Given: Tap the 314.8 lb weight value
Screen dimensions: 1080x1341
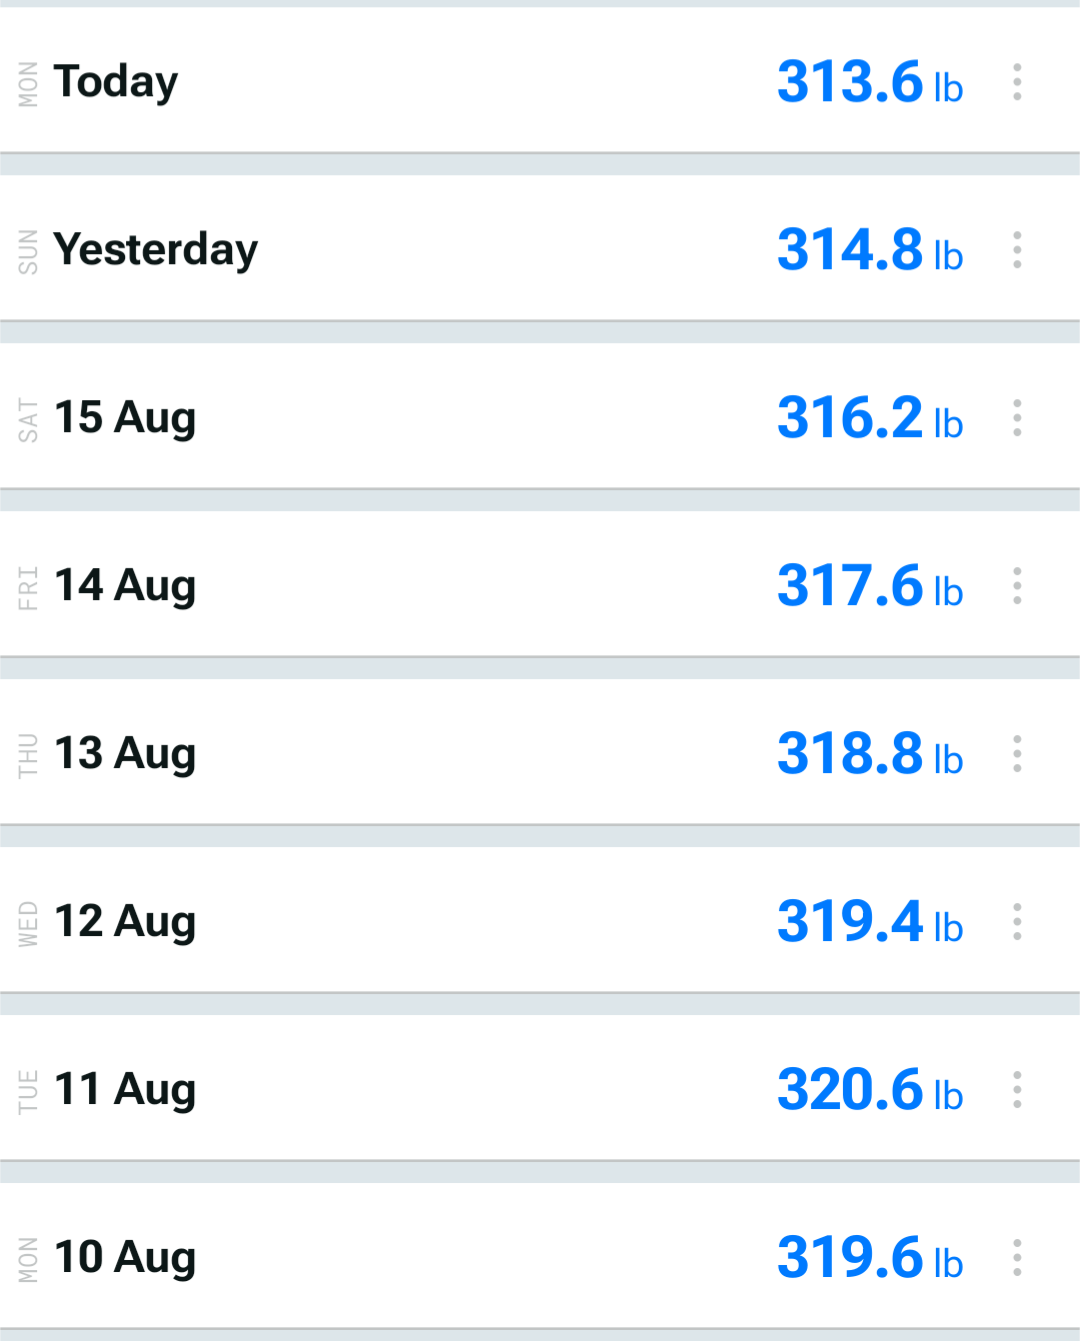Looking at the screenshot, I should (x=870, y=250).
